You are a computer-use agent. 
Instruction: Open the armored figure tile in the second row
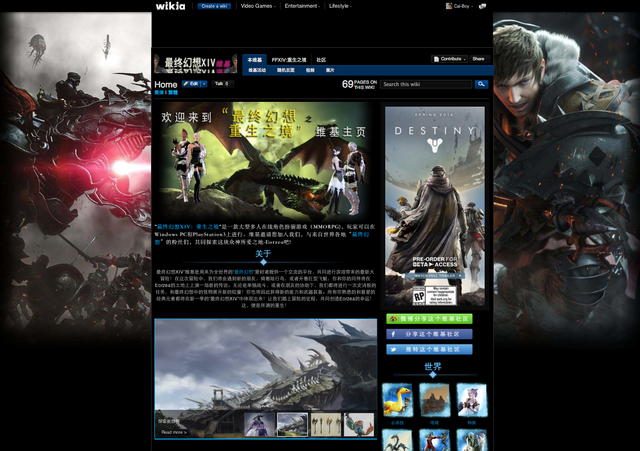point(471,440)
